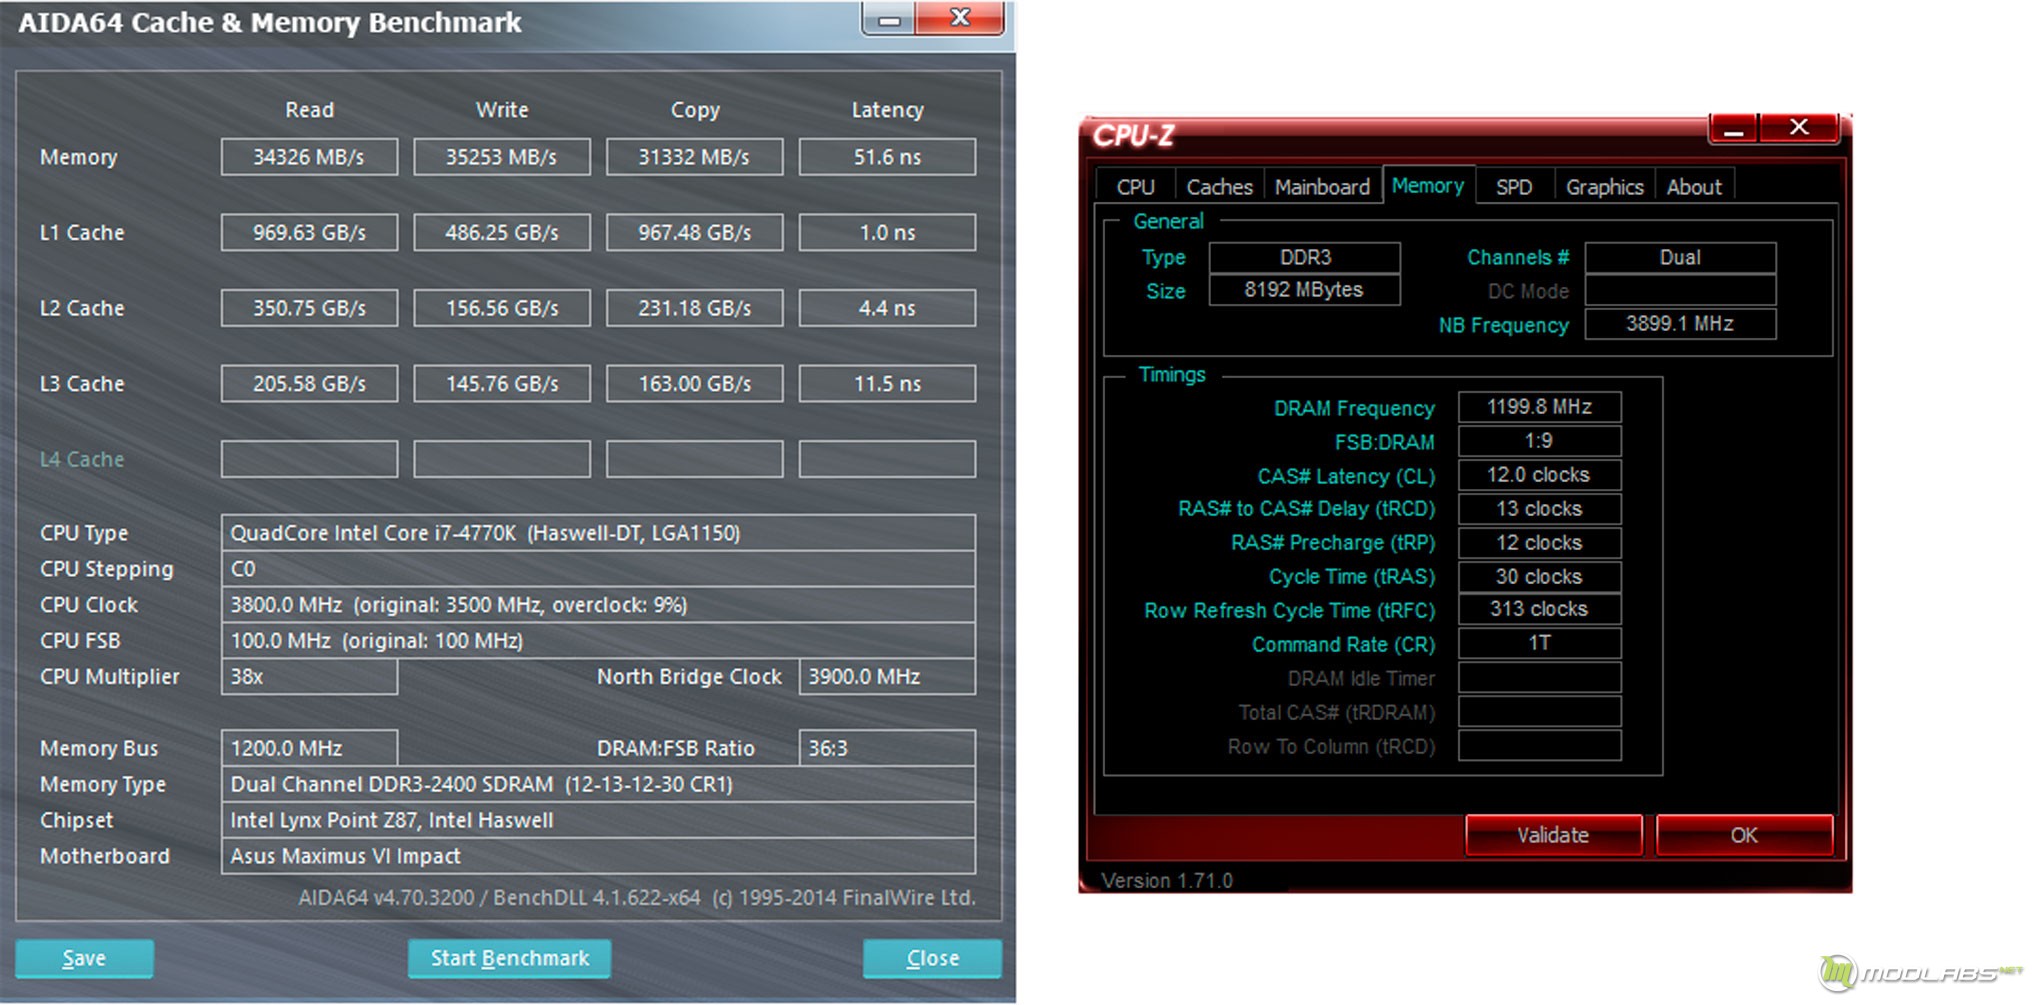Image resolution: width=2036 pixels, height=1005 pixels.
Task: Open the About tab in CPU-Z
Action: [x=1694, y=187]
